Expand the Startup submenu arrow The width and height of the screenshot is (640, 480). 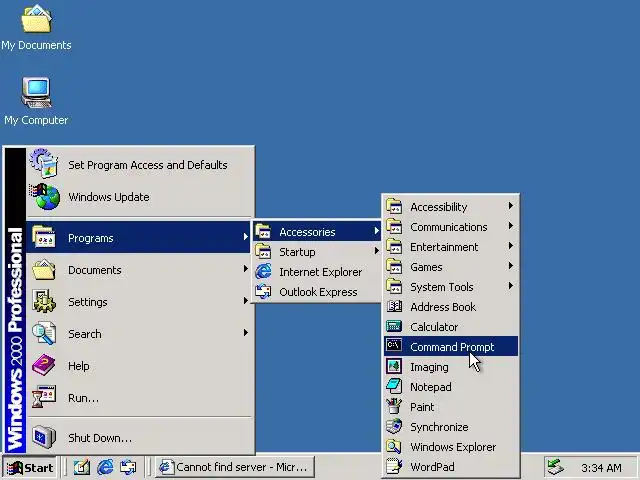point(376,251)
